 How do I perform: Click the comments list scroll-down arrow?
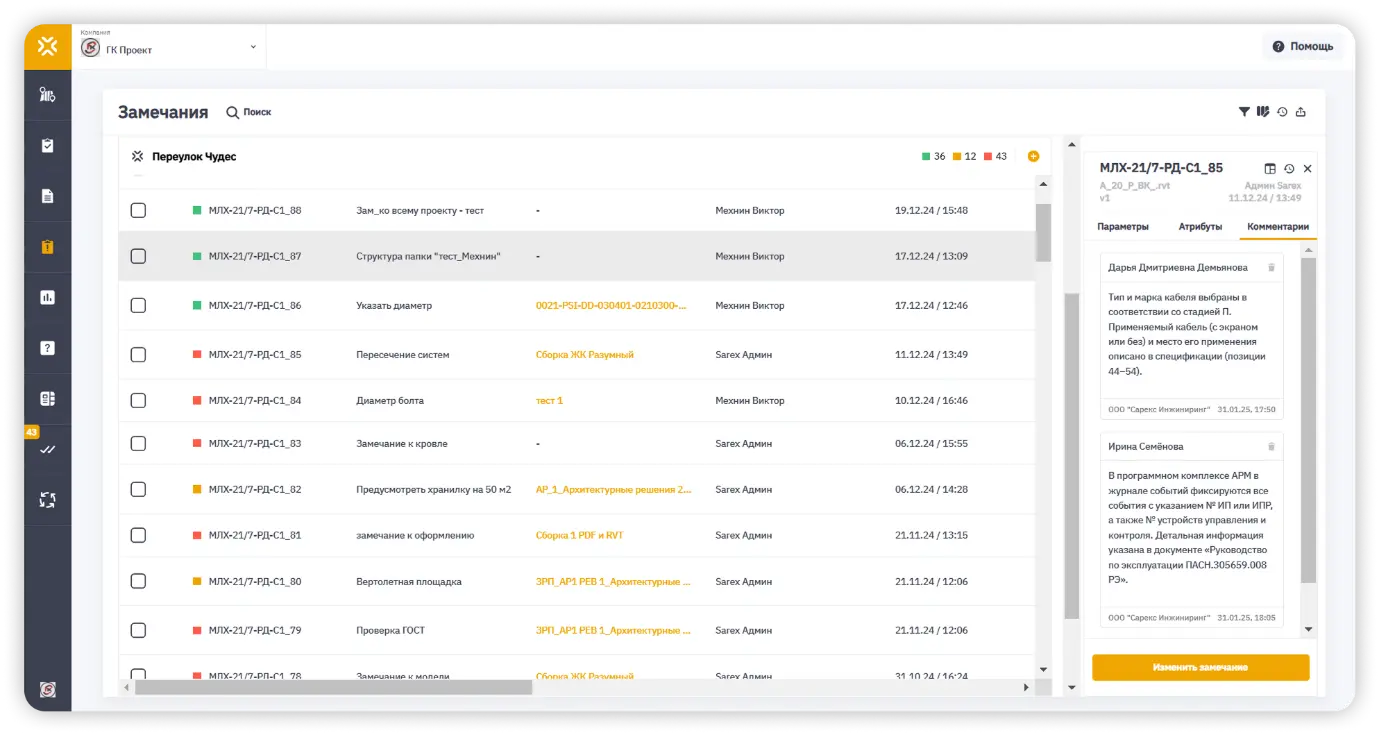click(x=1309, y=630)
